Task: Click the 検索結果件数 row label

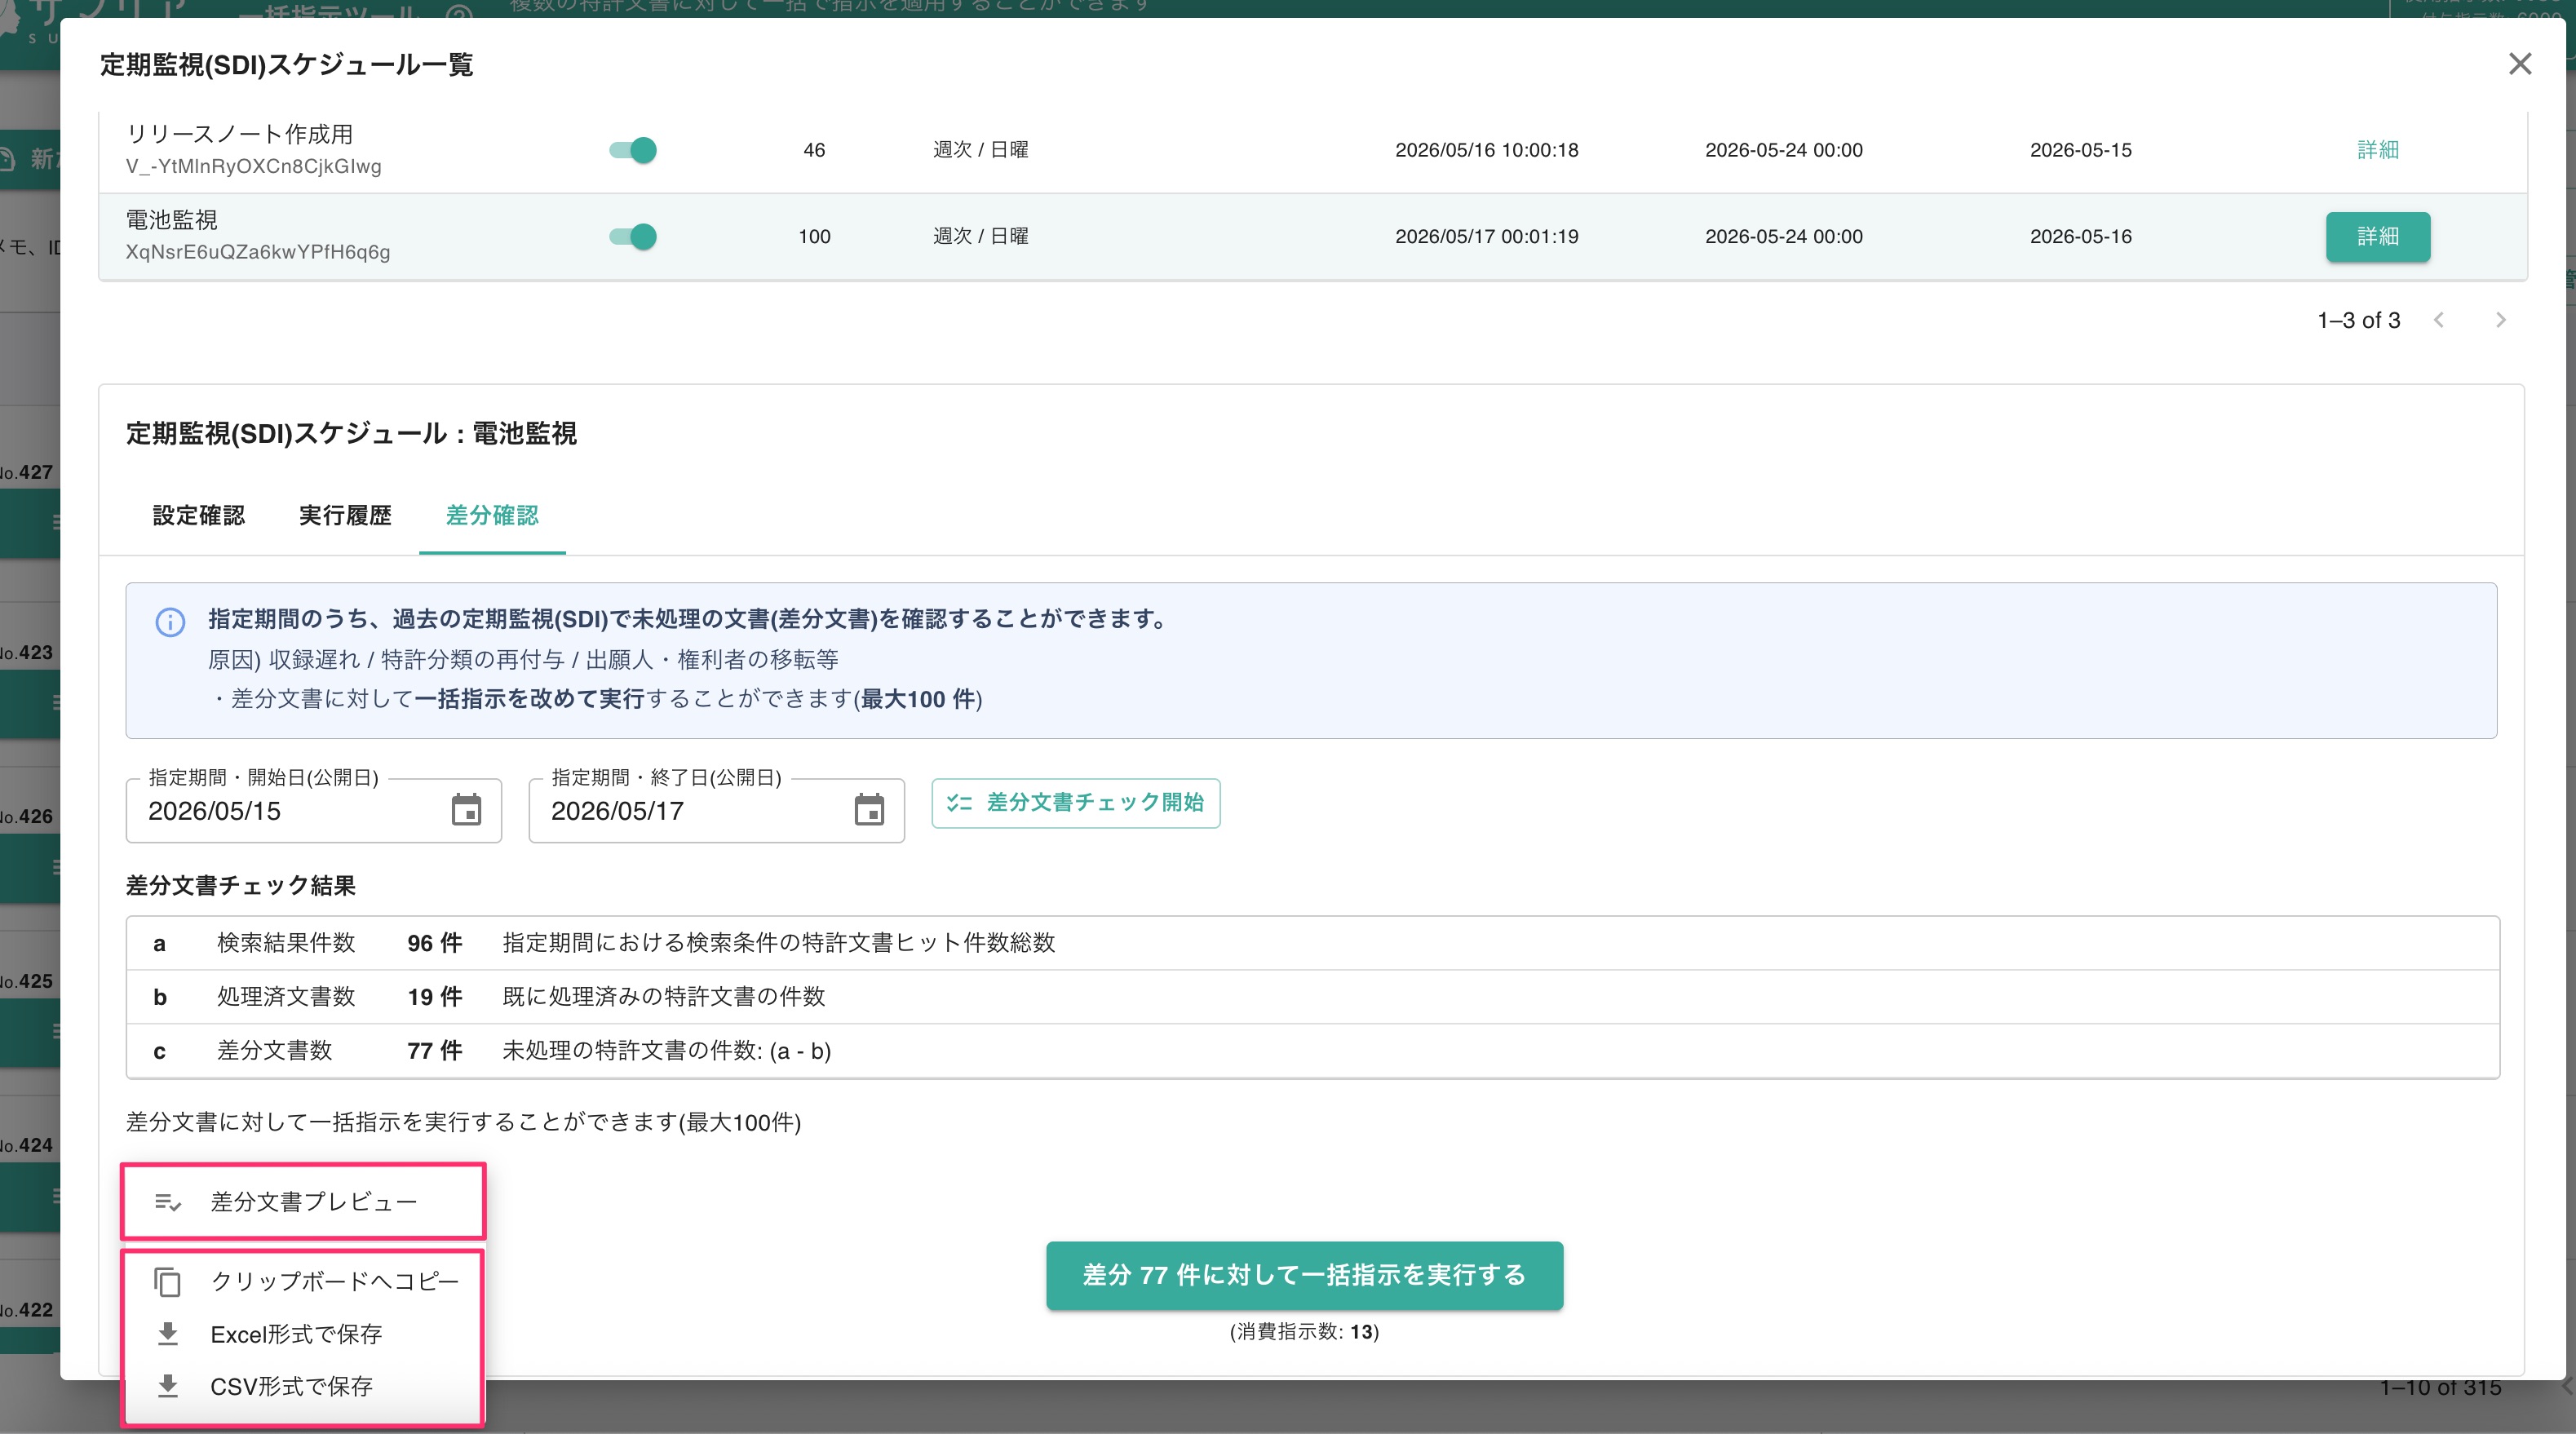Action: tap(286, 943)
